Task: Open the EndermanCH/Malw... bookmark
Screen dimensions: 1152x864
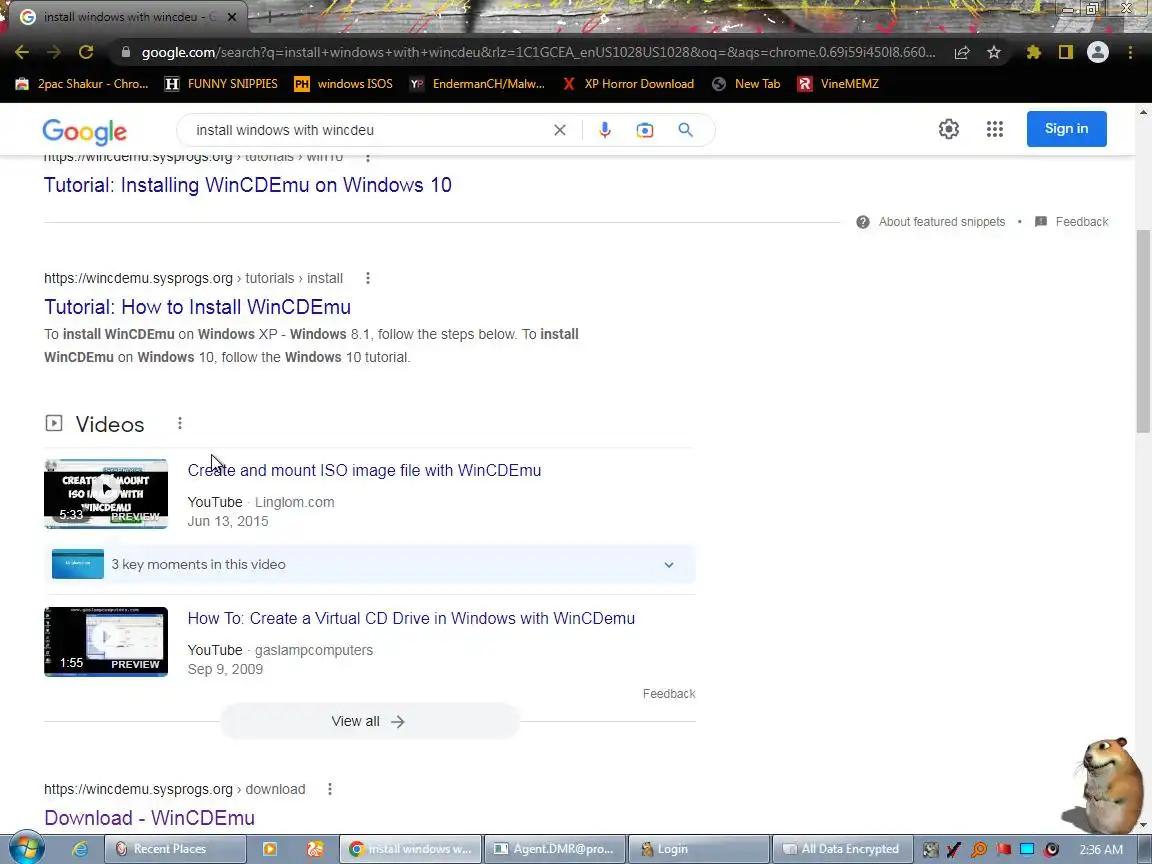Action: coord(478,84)
